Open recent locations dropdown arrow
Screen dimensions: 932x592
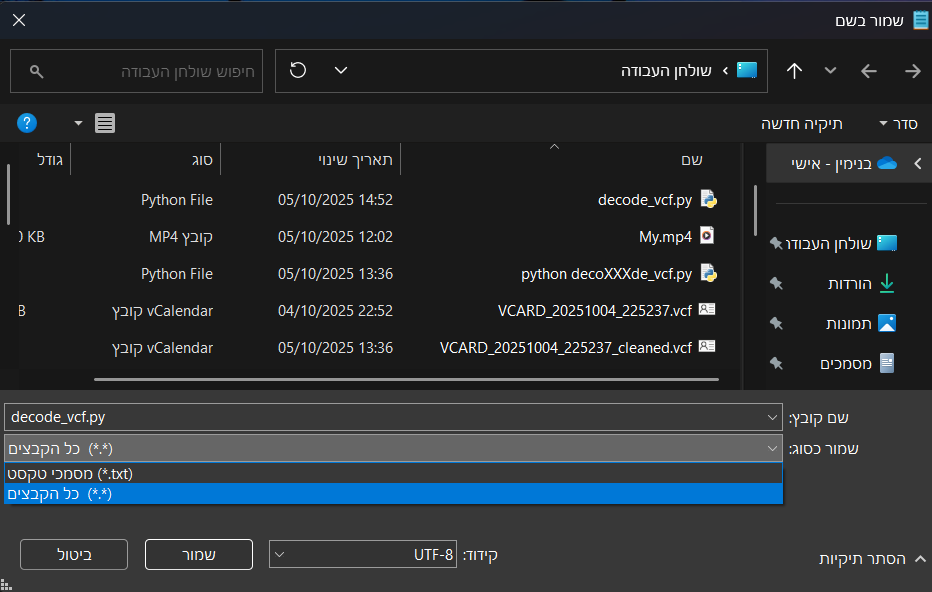830,71
